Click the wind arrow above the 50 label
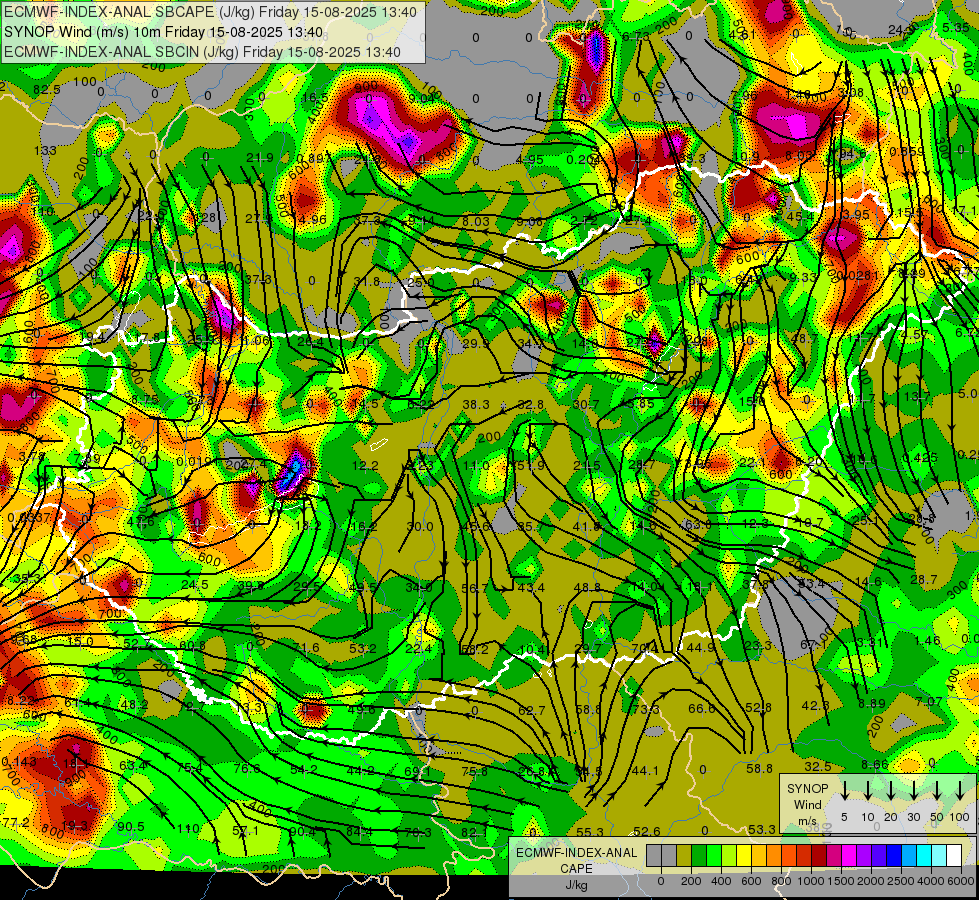 coord(937,791)
